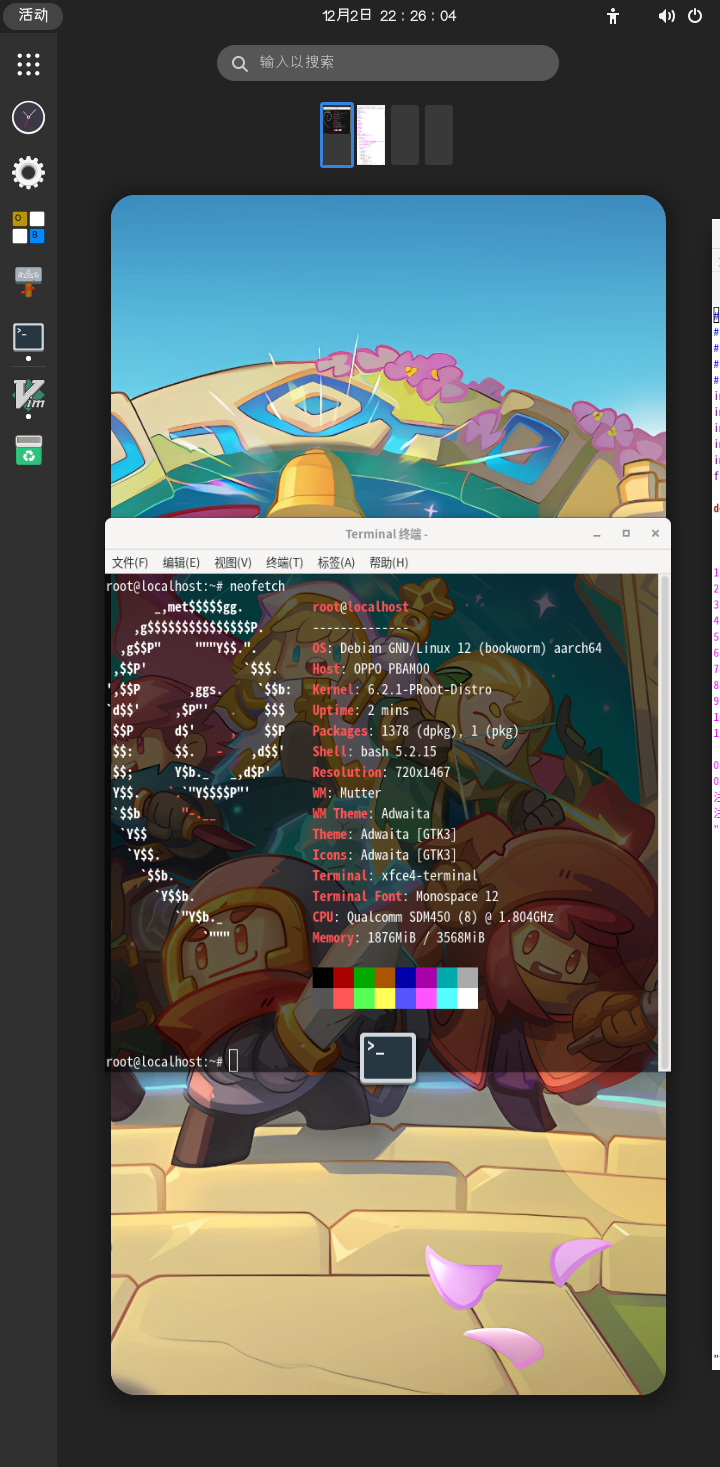Click the "CPU: Qualcomm SDM450" line
Viewport: 720px width, 1467px height.
[x=433, y=917]
